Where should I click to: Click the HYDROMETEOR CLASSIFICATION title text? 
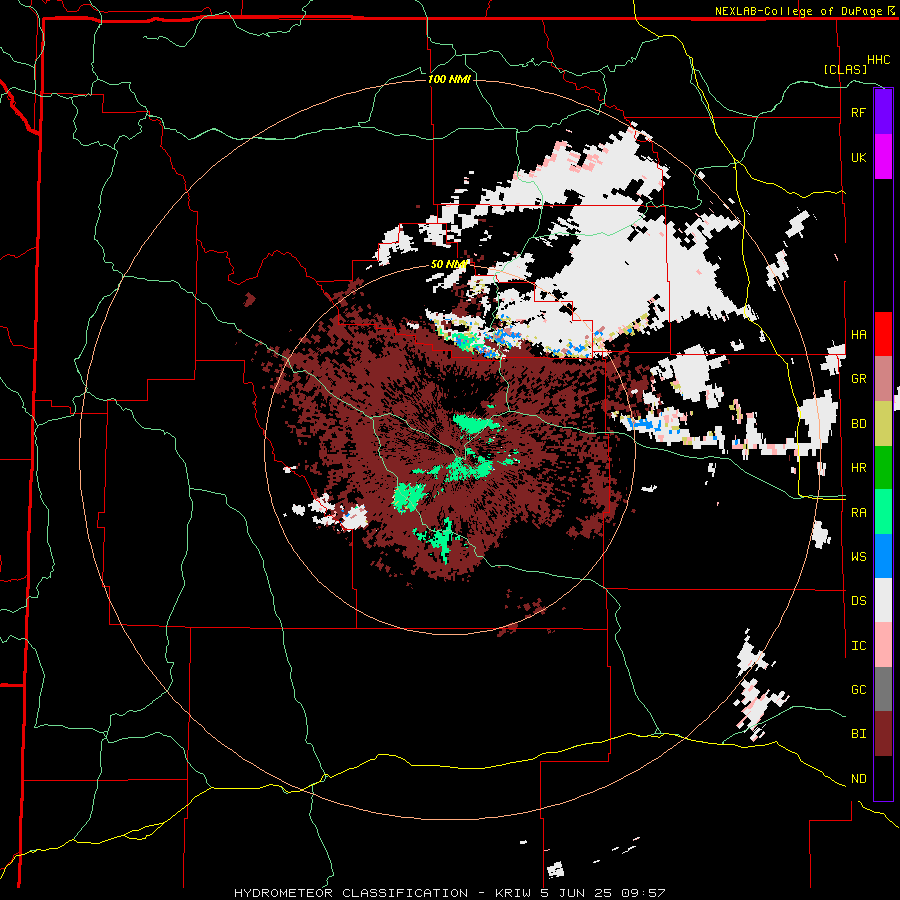351,893
